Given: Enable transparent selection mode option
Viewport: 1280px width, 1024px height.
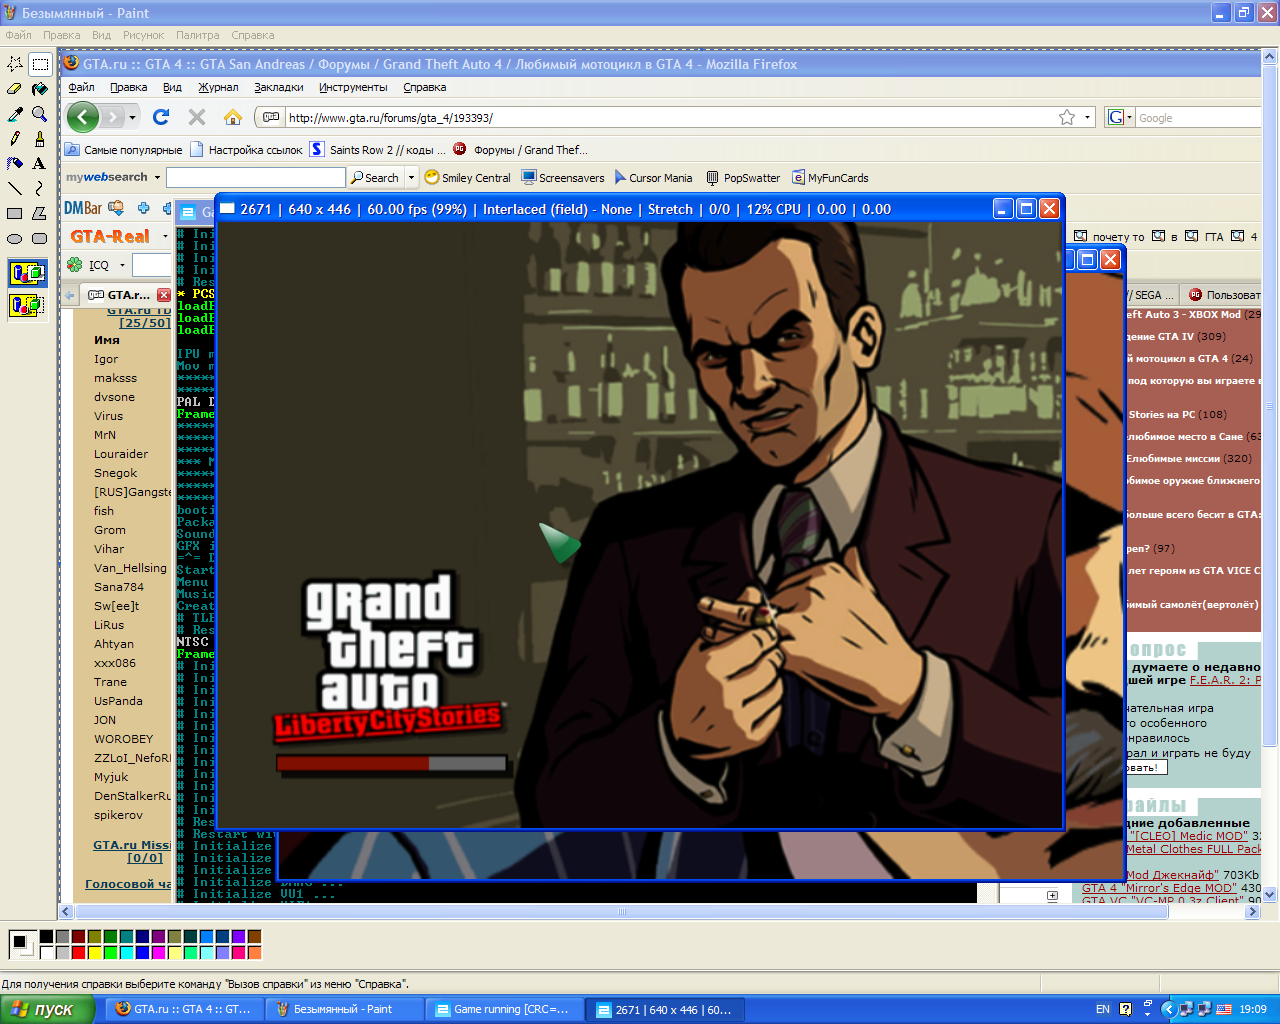Looking at the screenshot, I should pos(27,304).
